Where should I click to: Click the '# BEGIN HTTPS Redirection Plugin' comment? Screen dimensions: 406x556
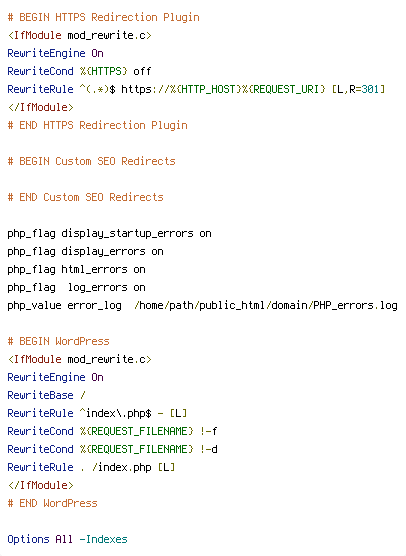[x=104, y=17]
